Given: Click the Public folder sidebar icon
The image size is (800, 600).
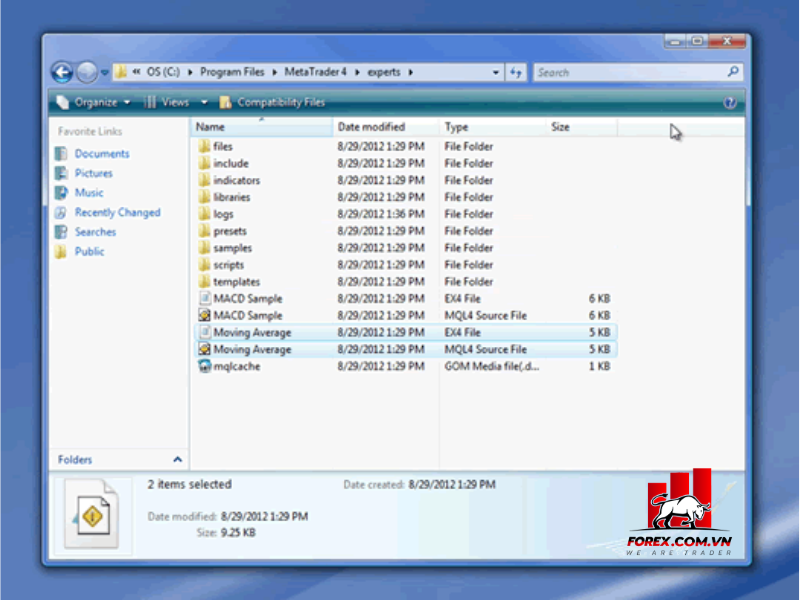Looking at the screenshot, I should [61, 252].
